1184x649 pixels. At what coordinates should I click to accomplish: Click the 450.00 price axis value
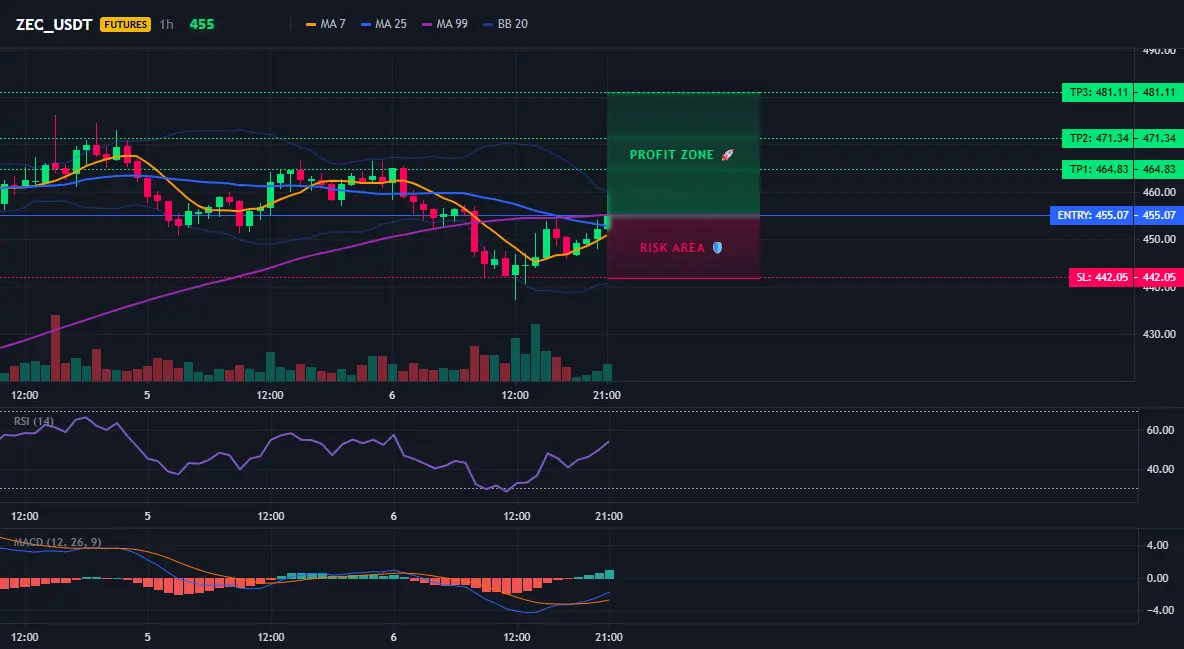tap(1159, 240)
